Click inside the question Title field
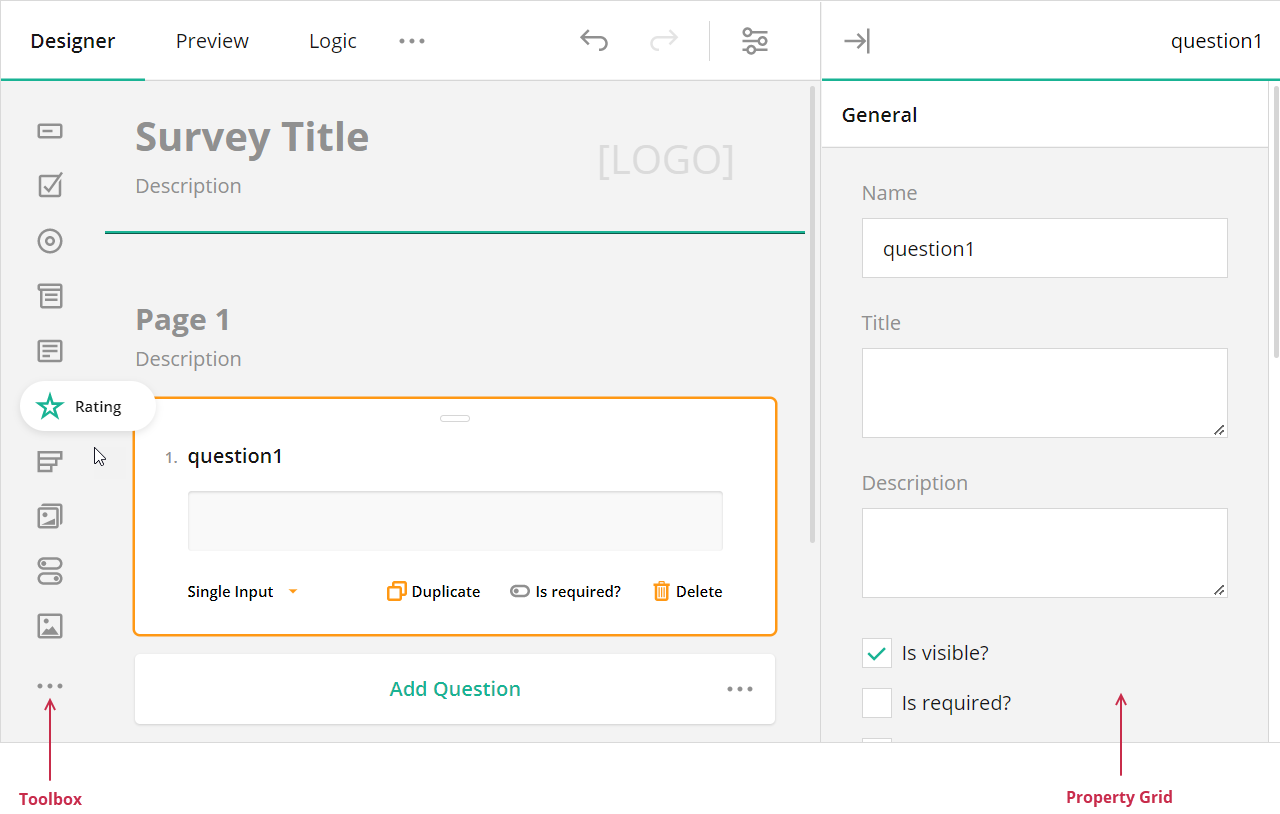 click(x=1044, y=392)
